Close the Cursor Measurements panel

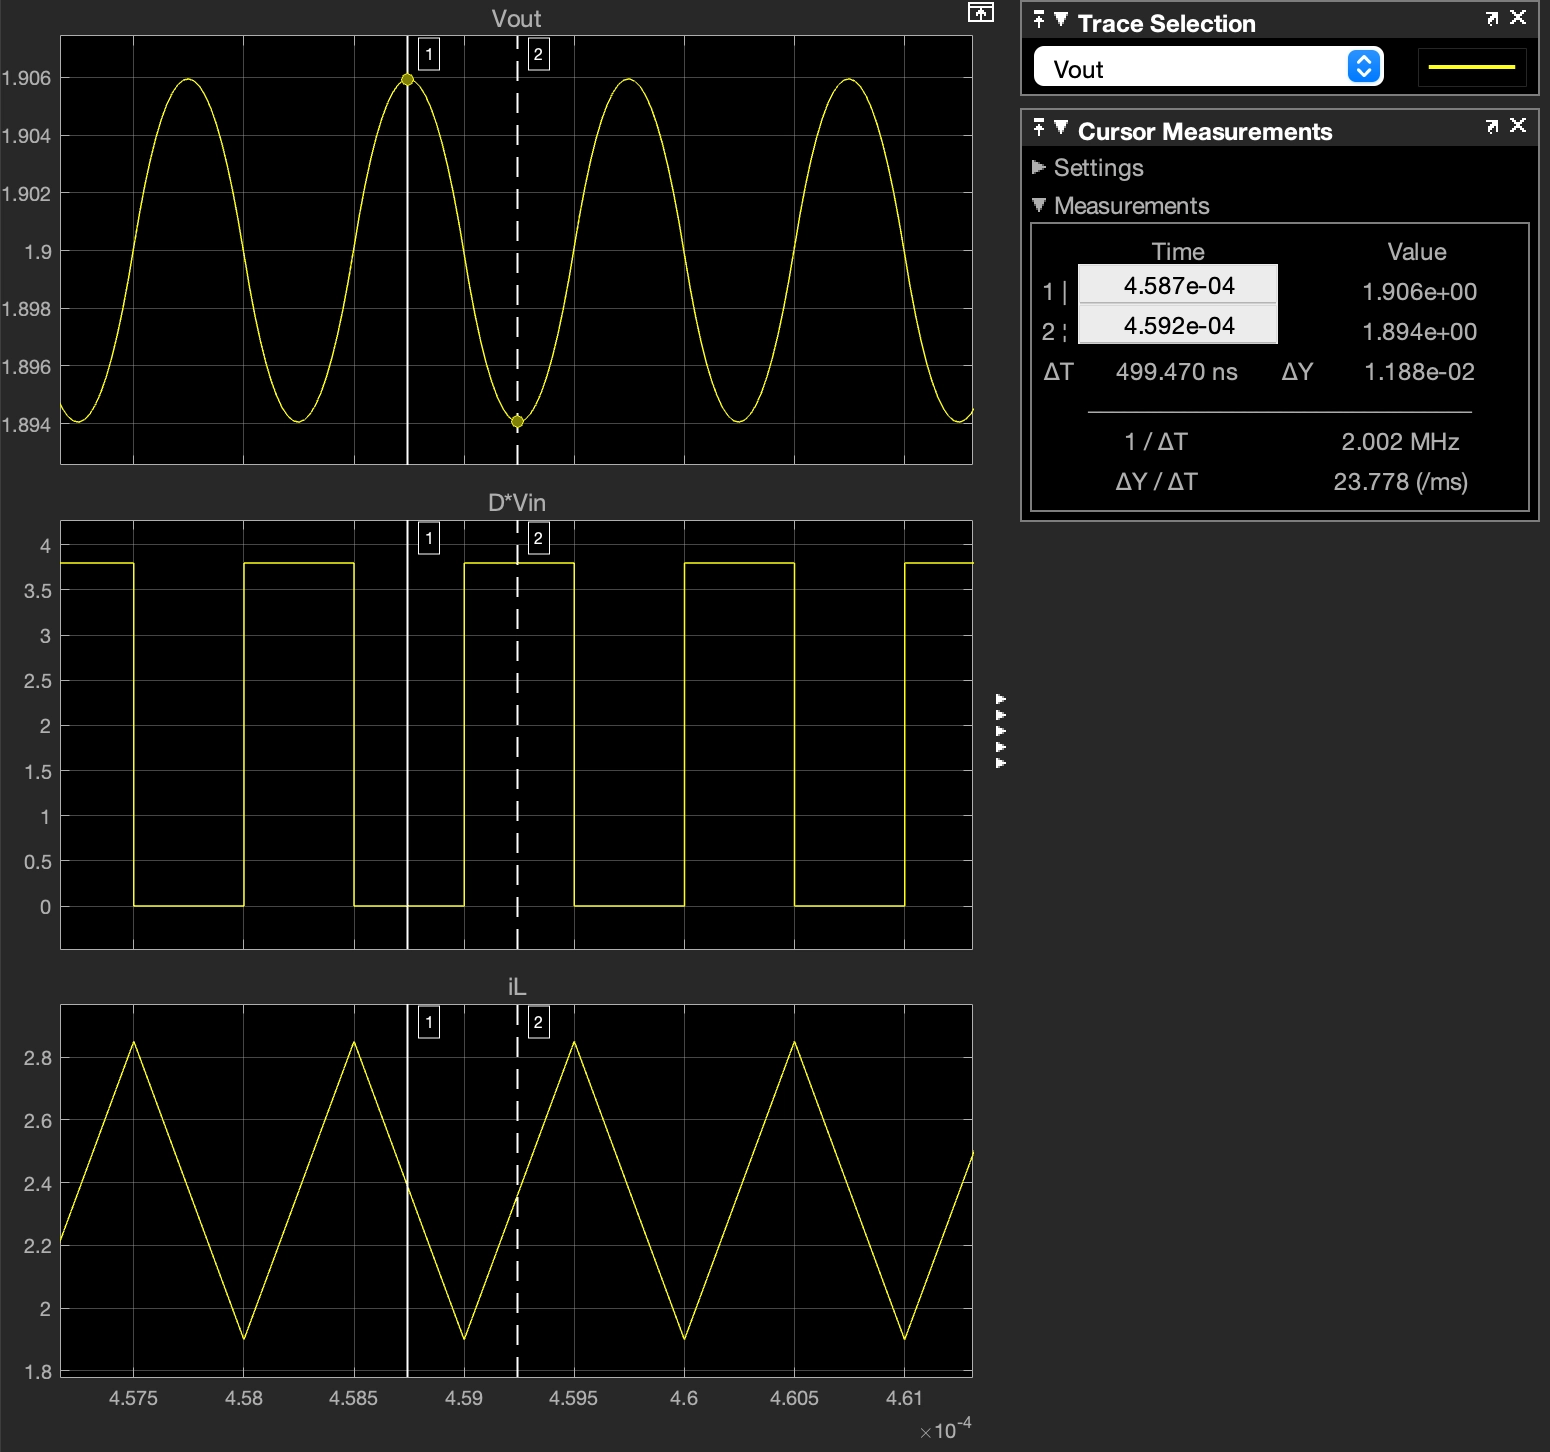[x=1518, y=125]
